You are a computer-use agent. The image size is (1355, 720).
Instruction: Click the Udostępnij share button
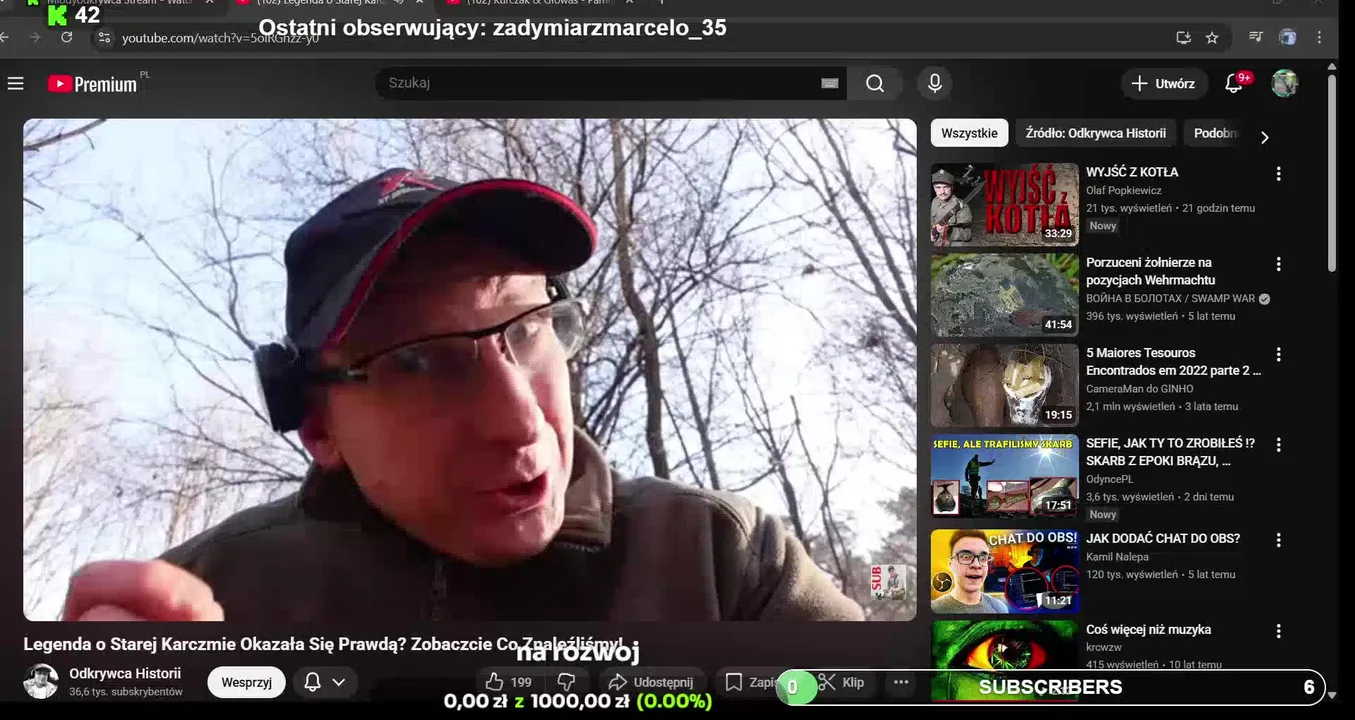coord(651,682)
